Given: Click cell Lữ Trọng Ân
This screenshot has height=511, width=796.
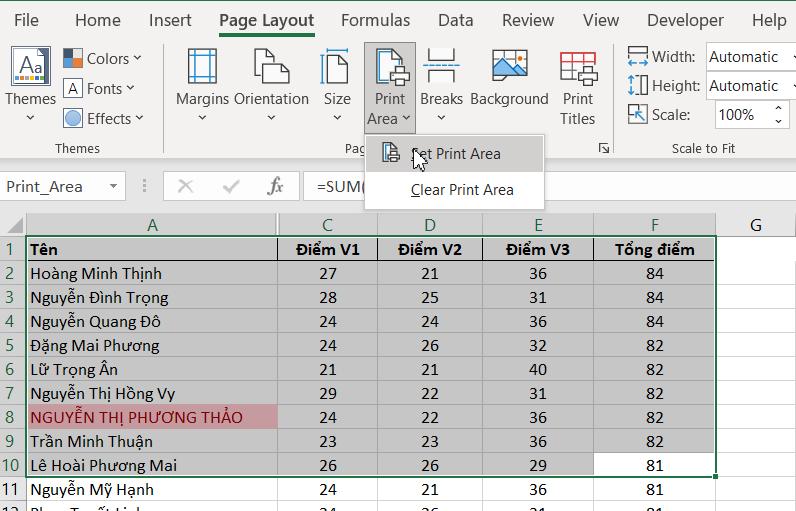Looking at the screenshot, I should (x=152, y=369).
